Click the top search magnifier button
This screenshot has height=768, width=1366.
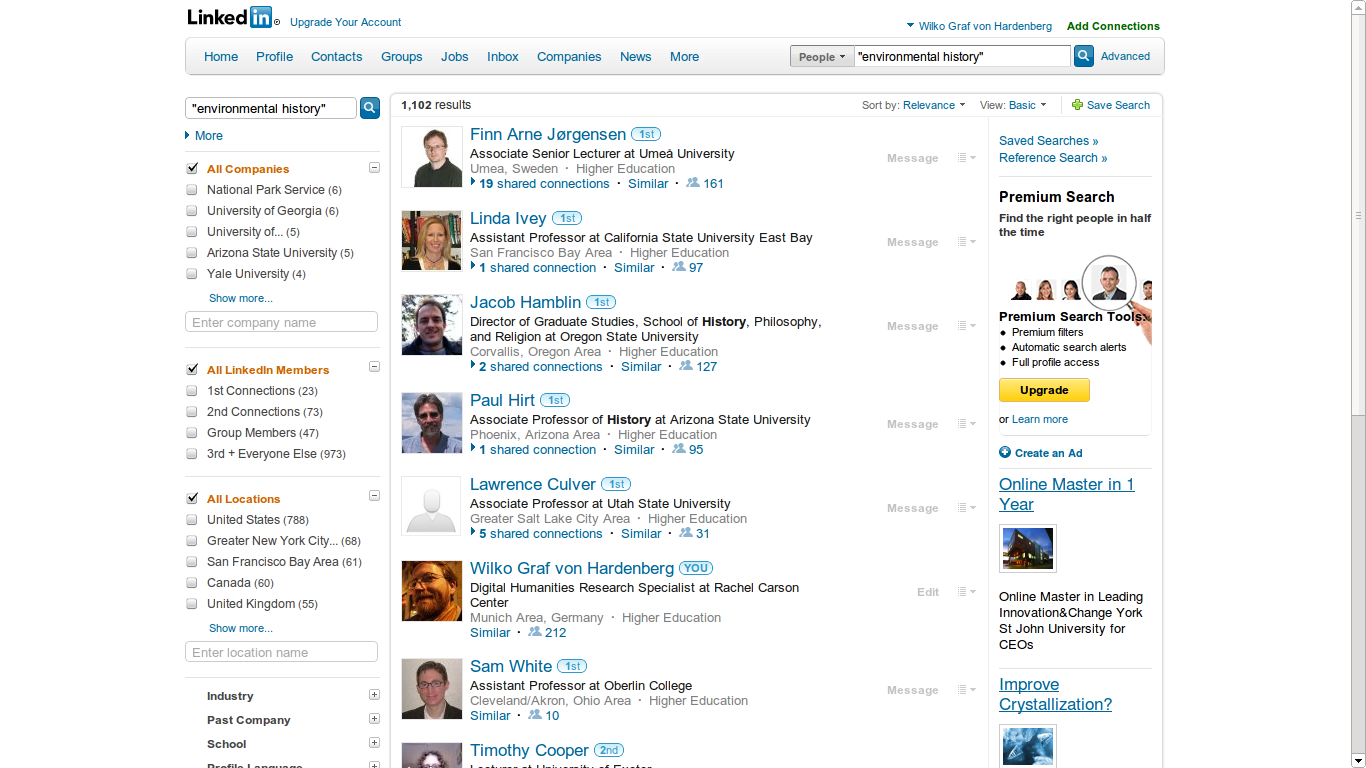click(1084, 57)
